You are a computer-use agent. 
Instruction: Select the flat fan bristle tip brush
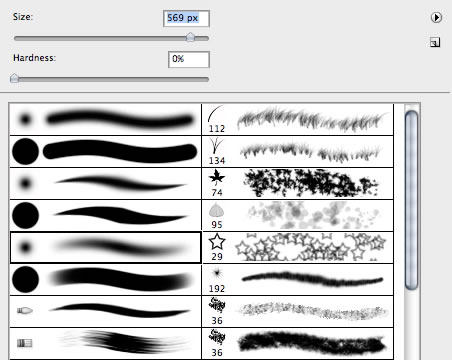105,344
